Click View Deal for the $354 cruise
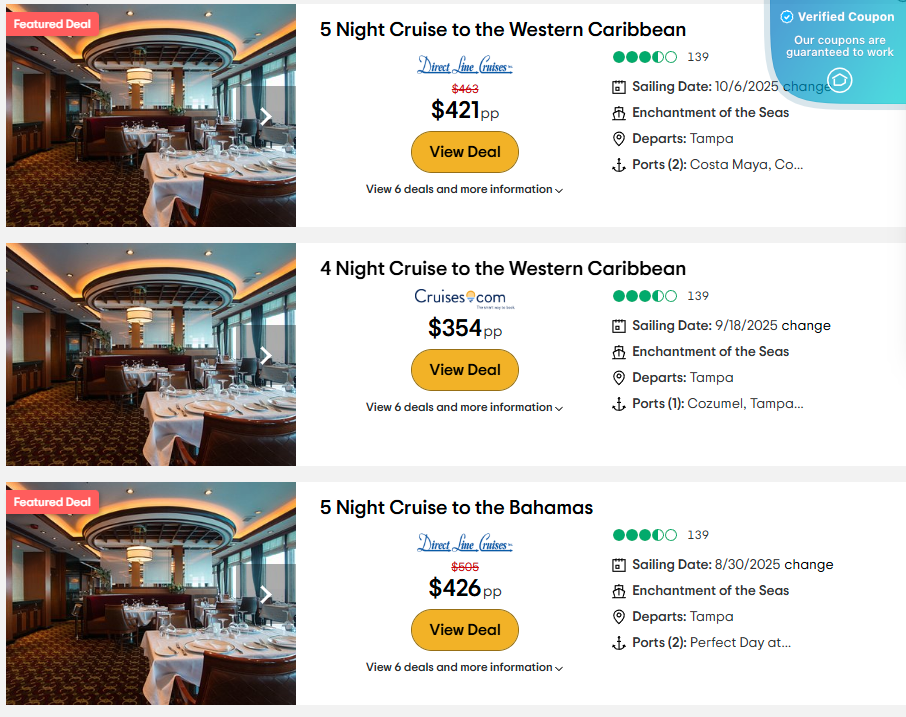This screenshot has width=906, height=717. point(464,369)
